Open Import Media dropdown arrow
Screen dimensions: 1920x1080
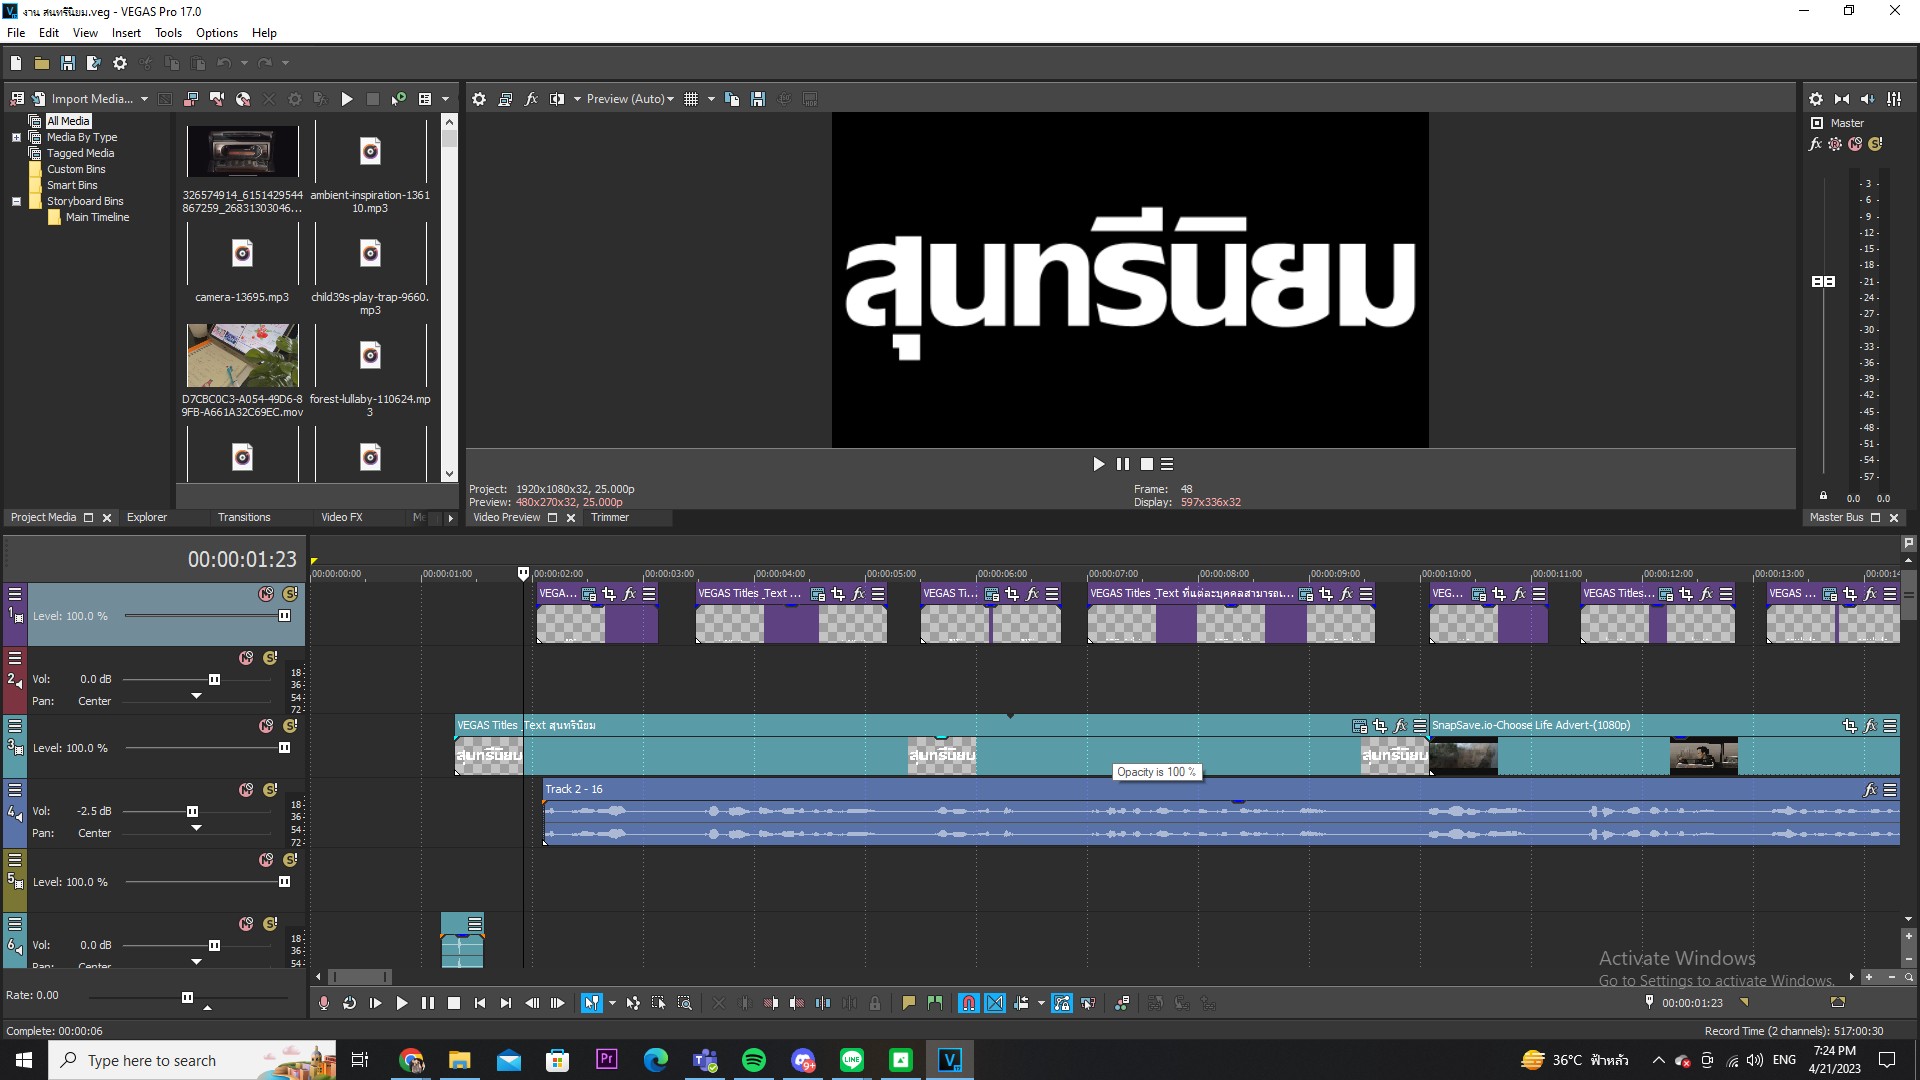144,99
